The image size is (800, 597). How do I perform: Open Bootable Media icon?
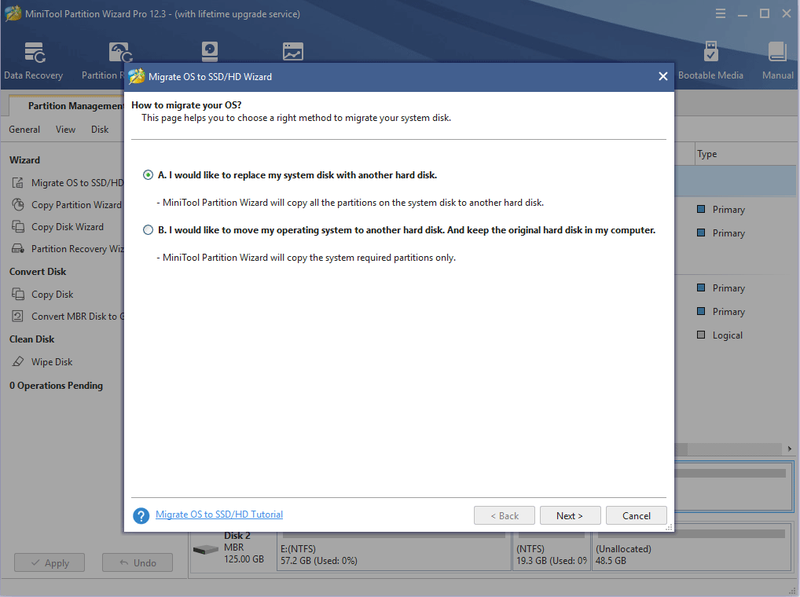[x=711, y=52]
